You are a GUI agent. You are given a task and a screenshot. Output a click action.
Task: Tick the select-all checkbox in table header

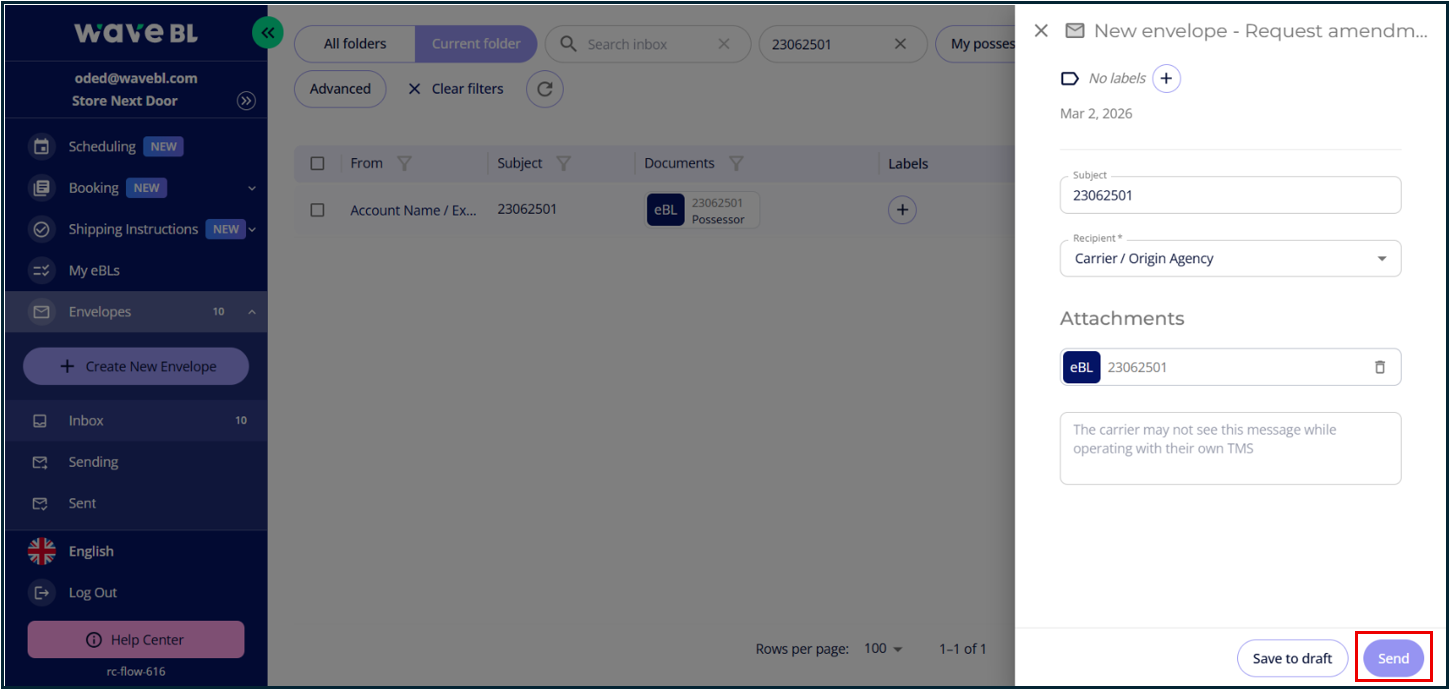[x=318, y=163]
